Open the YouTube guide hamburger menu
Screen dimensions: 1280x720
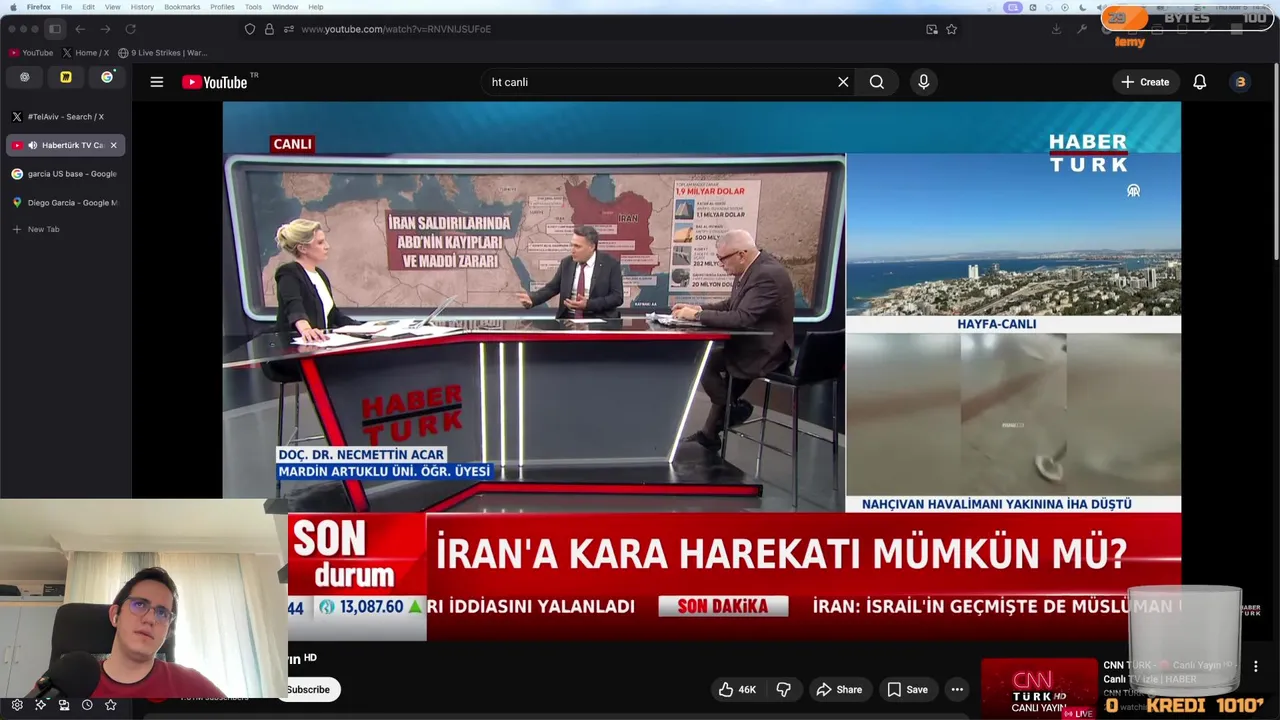pos(157,82)
